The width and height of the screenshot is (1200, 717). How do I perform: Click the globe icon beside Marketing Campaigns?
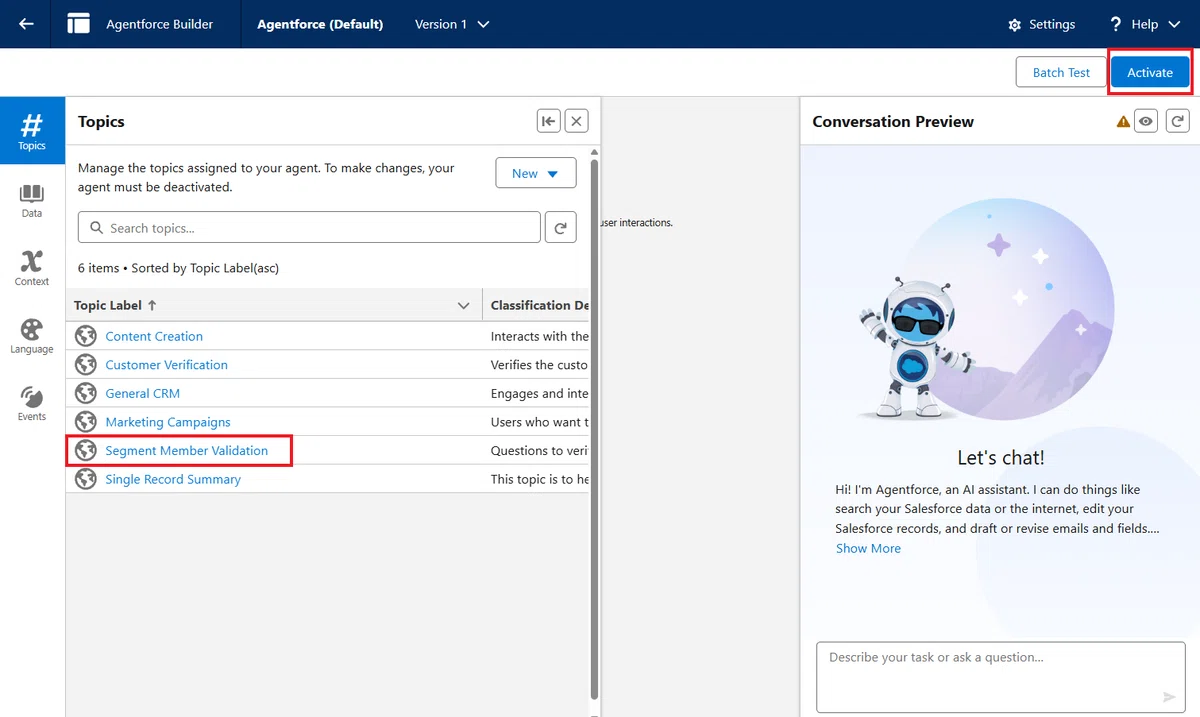click(x=86, y=422)
